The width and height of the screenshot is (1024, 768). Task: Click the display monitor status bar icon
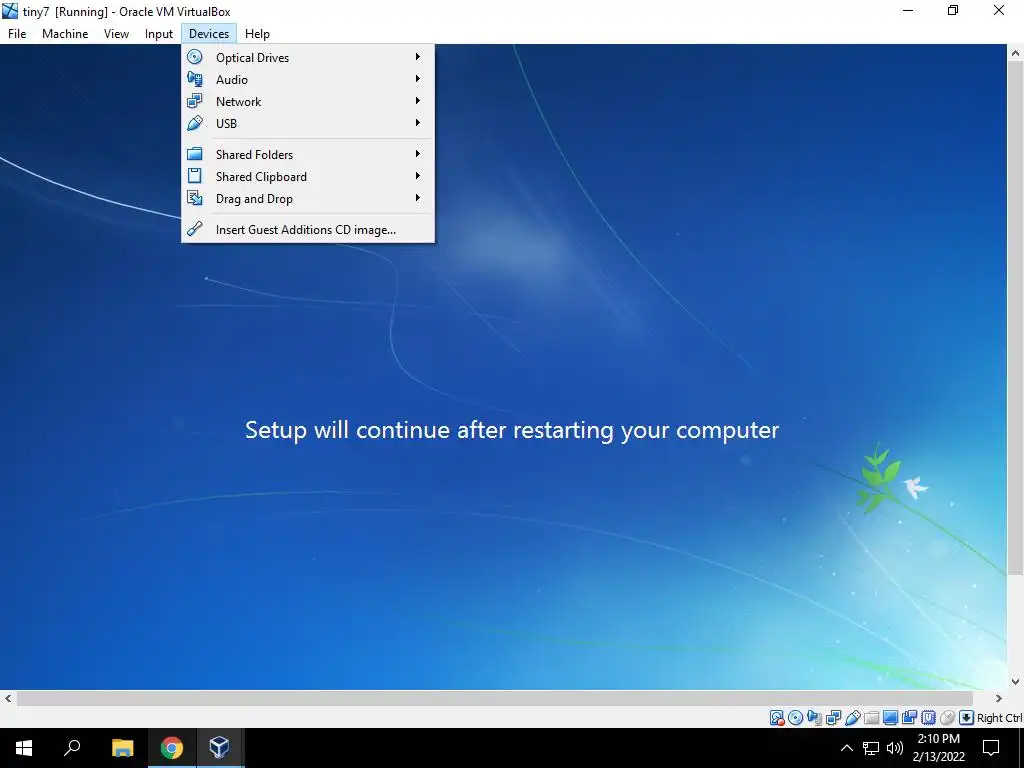click(x=890, y=718)
